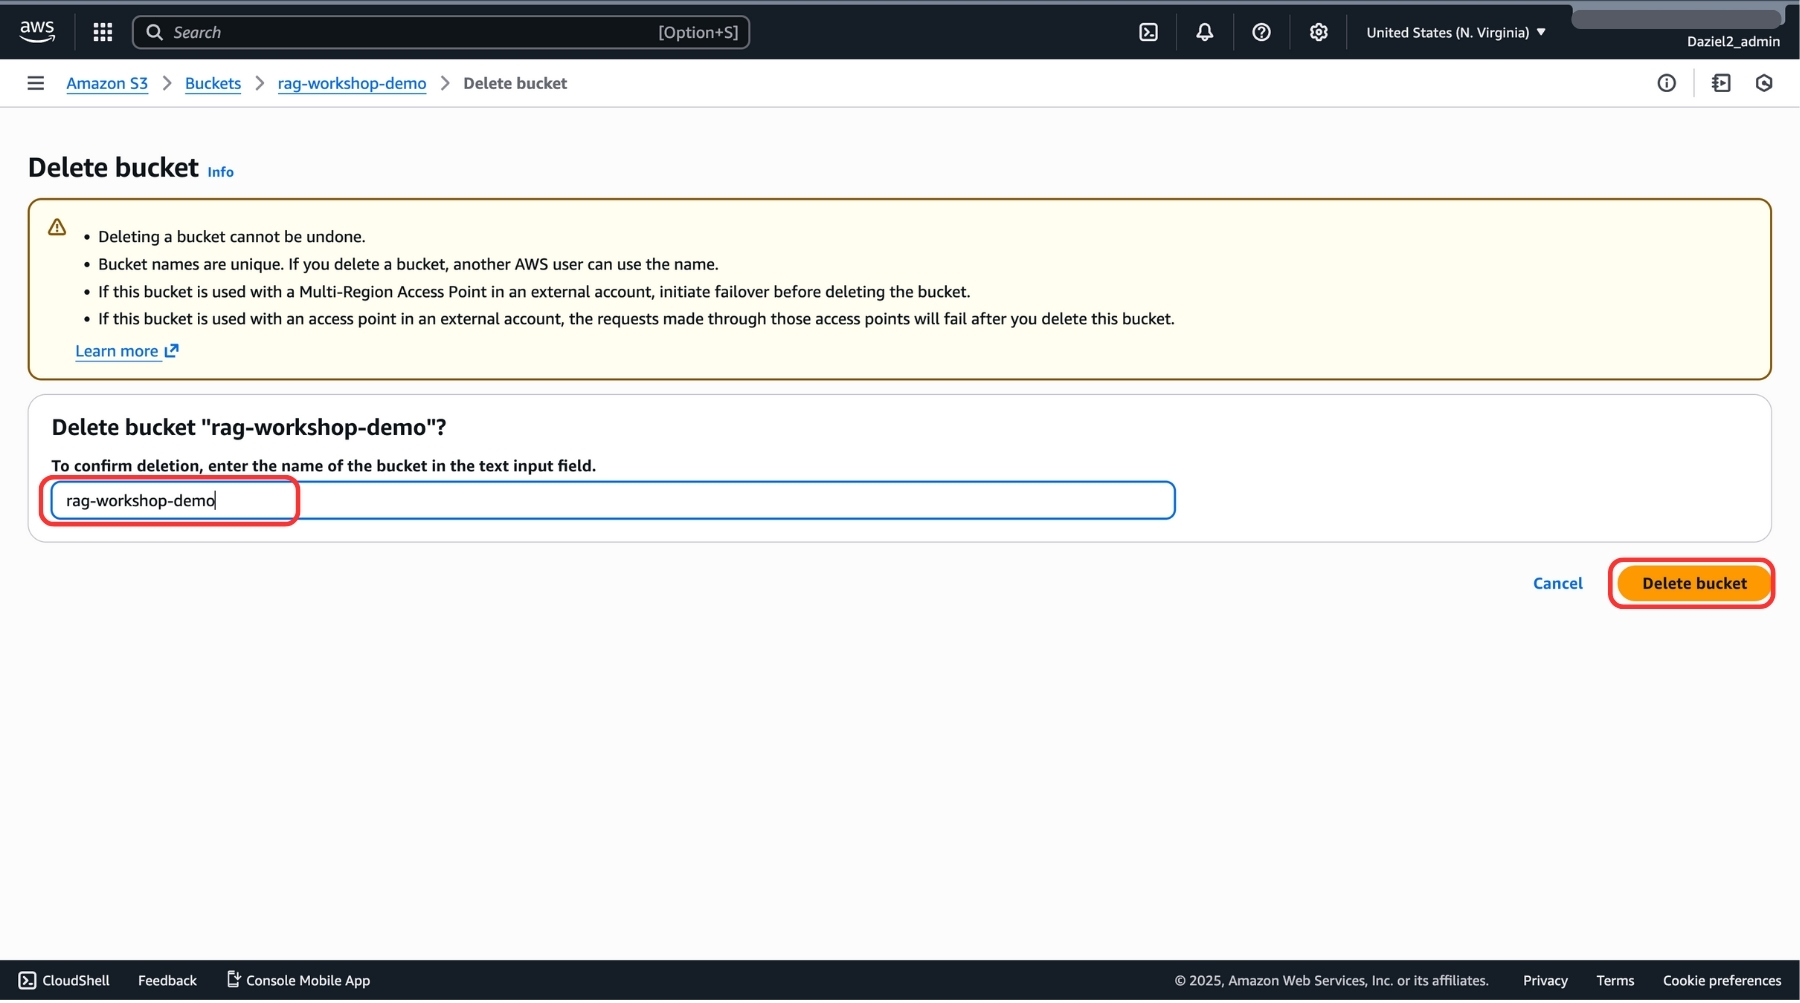Open help using the question mark icon
Screen dimensions: 1800x1003
(x=1260, y=31)
